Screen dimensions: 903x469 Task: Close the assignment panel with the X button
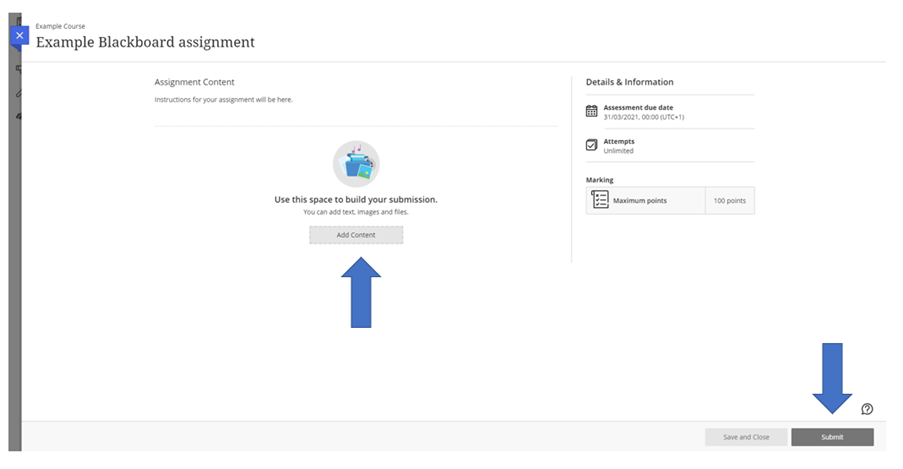20,36
